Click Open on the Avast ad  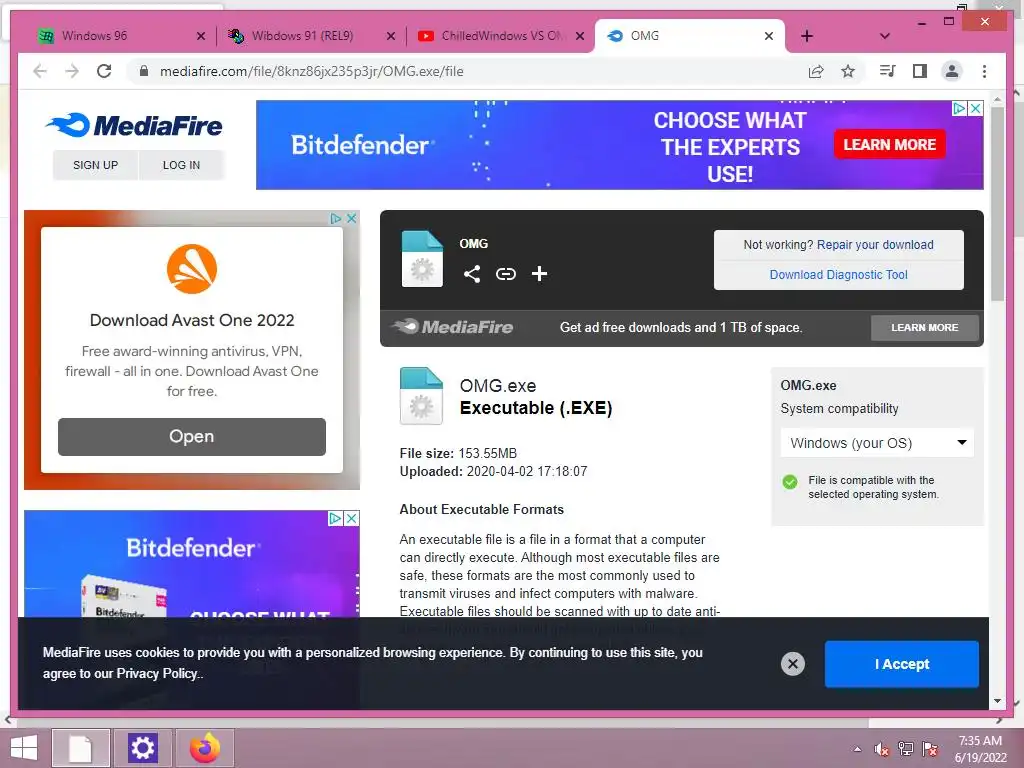(x=192, y=436)
